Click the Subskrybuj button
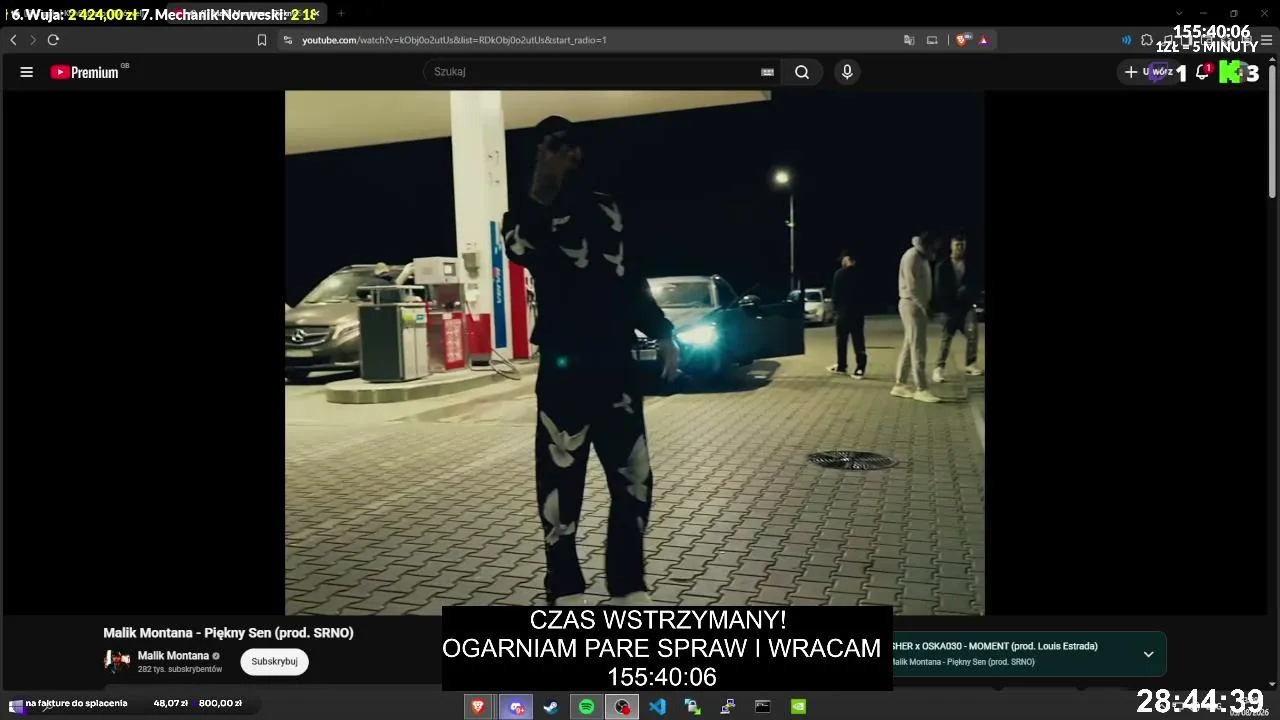 pos(274,661)
